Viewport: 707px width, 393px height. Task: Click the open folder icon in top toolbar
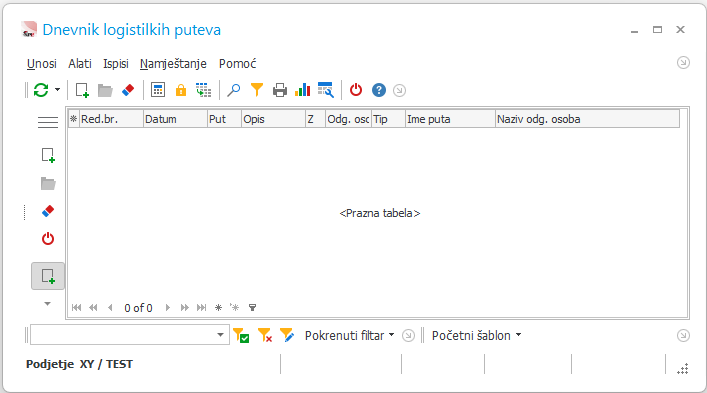pos(105,90)
